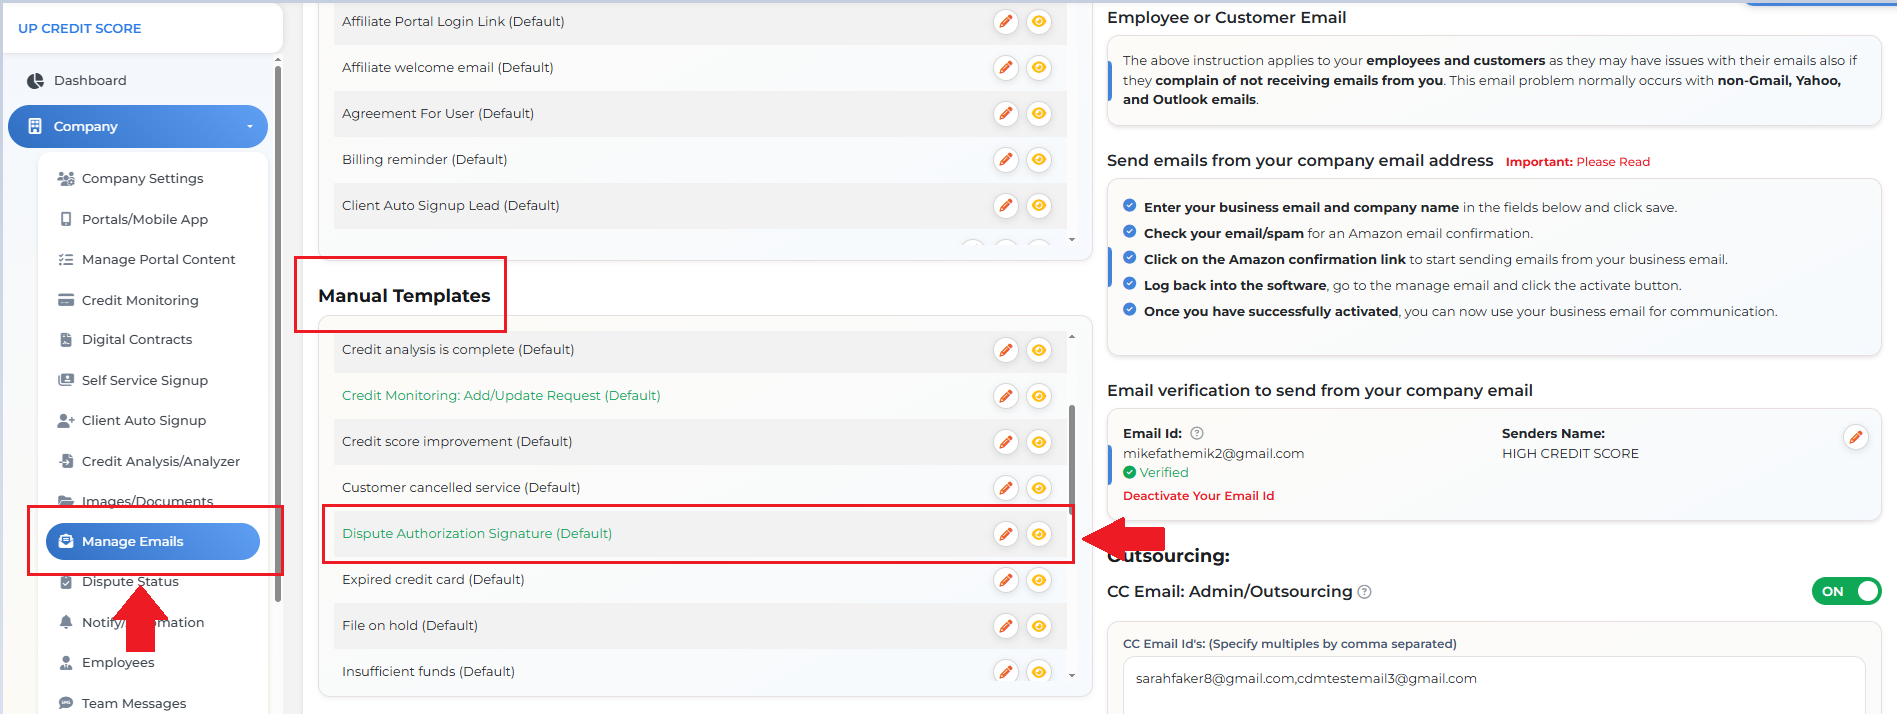Open Credit Monitoring: Add/Update Request (Default)
1897x714 pixels.
point(501,395)
